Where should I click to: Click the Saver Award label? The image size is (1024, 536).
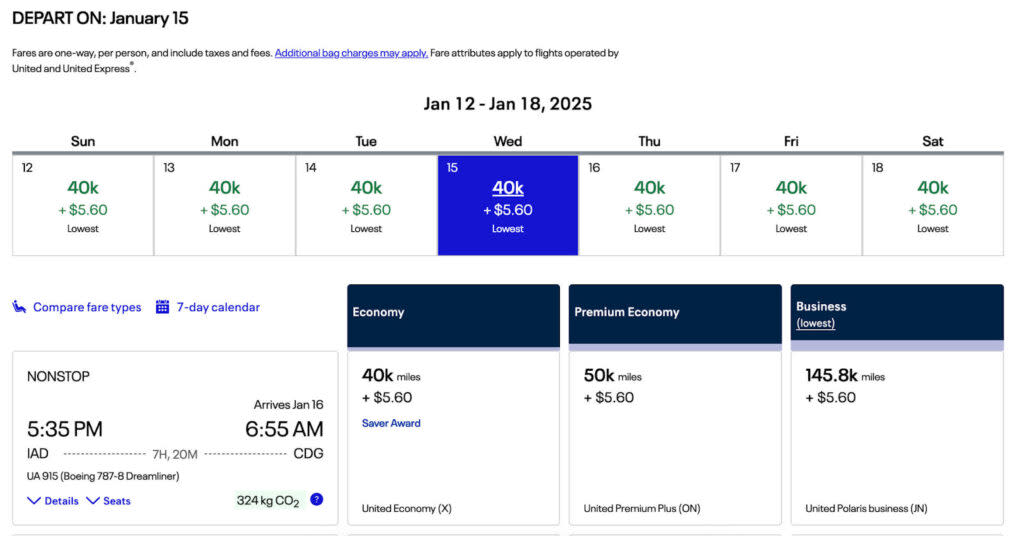coord(391,423)
